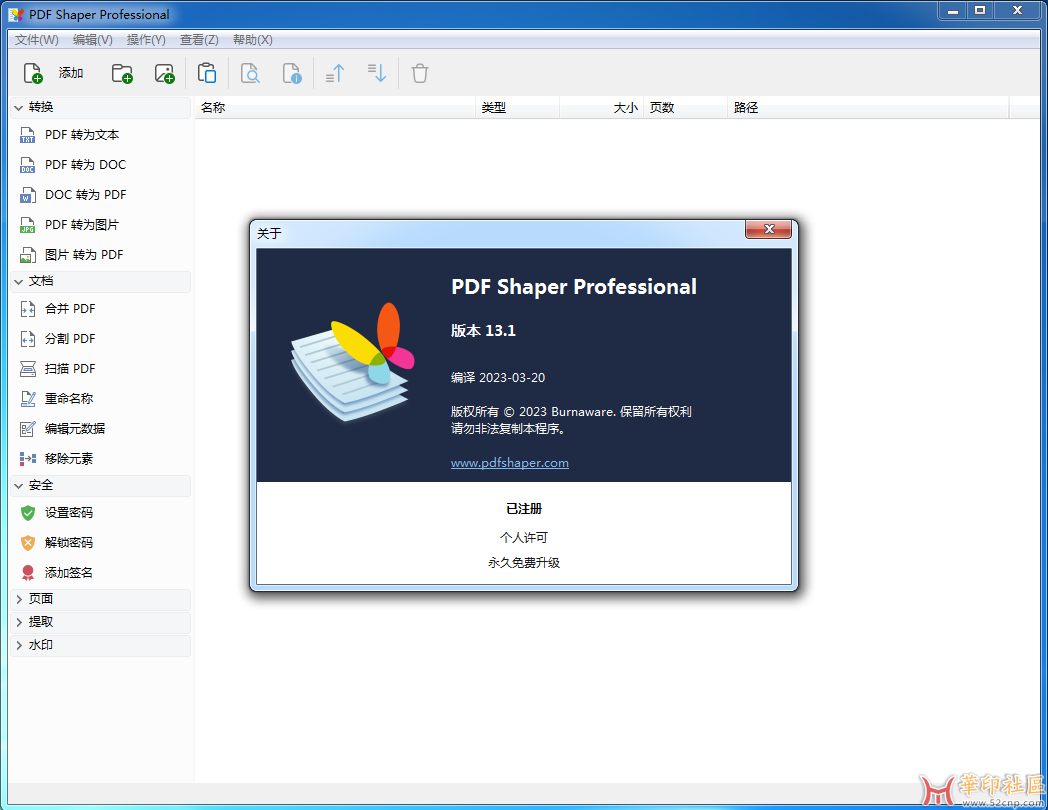Image resolution: width=1048 pixels, height=810 pixels.
Task: Click the 个人许可 text
Action: pos(524,537)
